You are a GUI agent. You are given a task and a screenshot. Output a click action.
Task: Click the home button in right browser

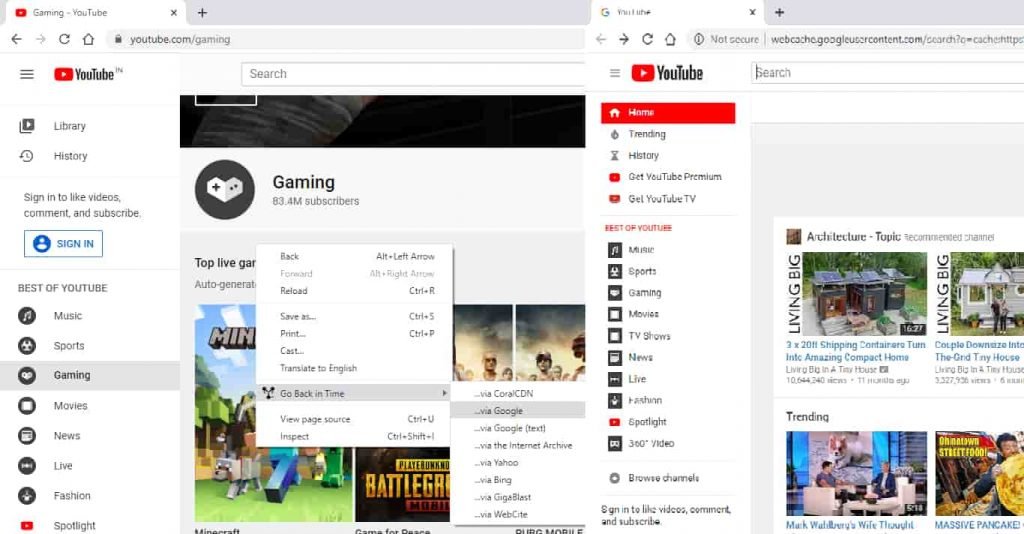670,39
